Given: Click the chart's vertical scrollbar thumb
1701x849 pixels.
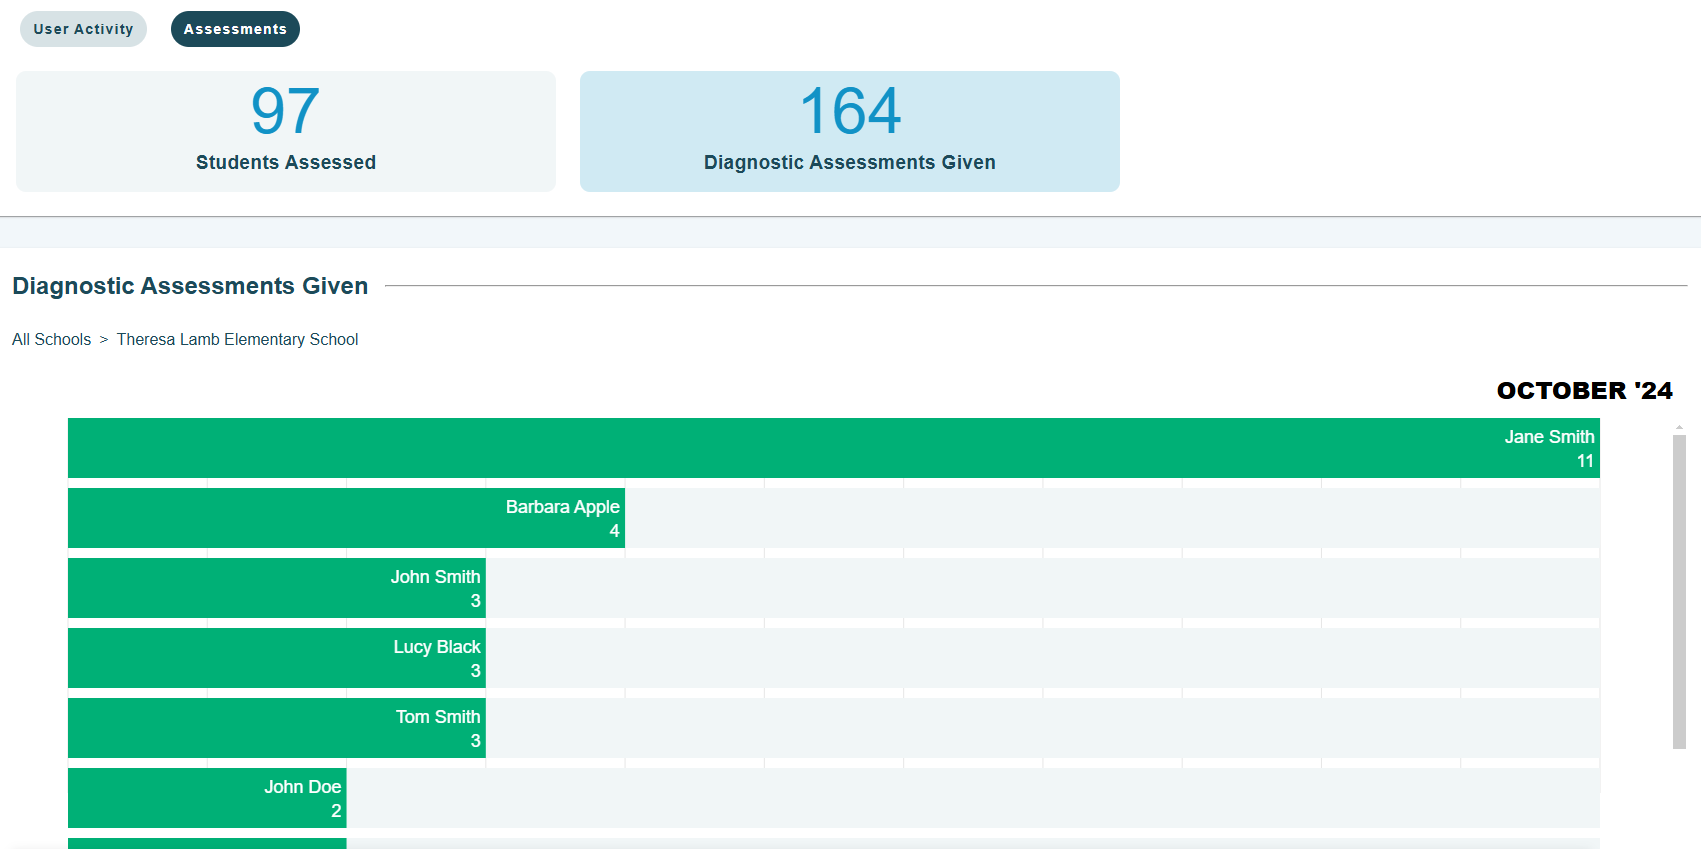Looking at the screenshot, I should [1679, 591].
